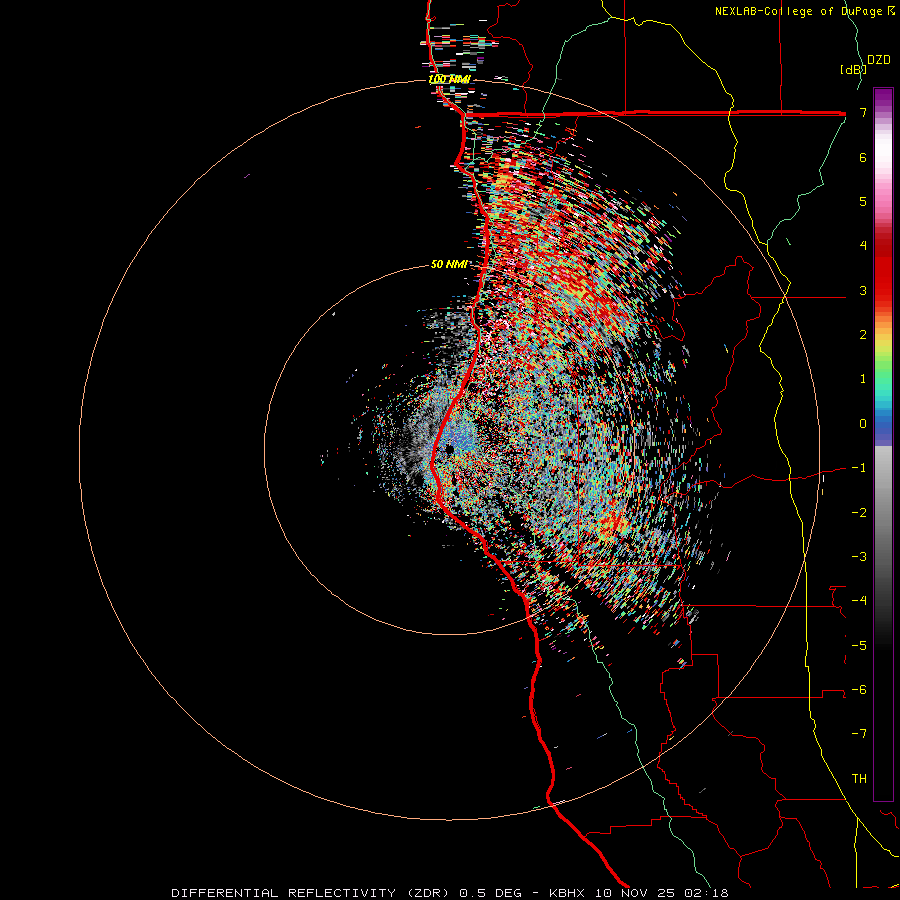The width and height of the screenshot is (900, 900).
Task: Click the -5 value on the scale
Action: [x=859, y=645]
